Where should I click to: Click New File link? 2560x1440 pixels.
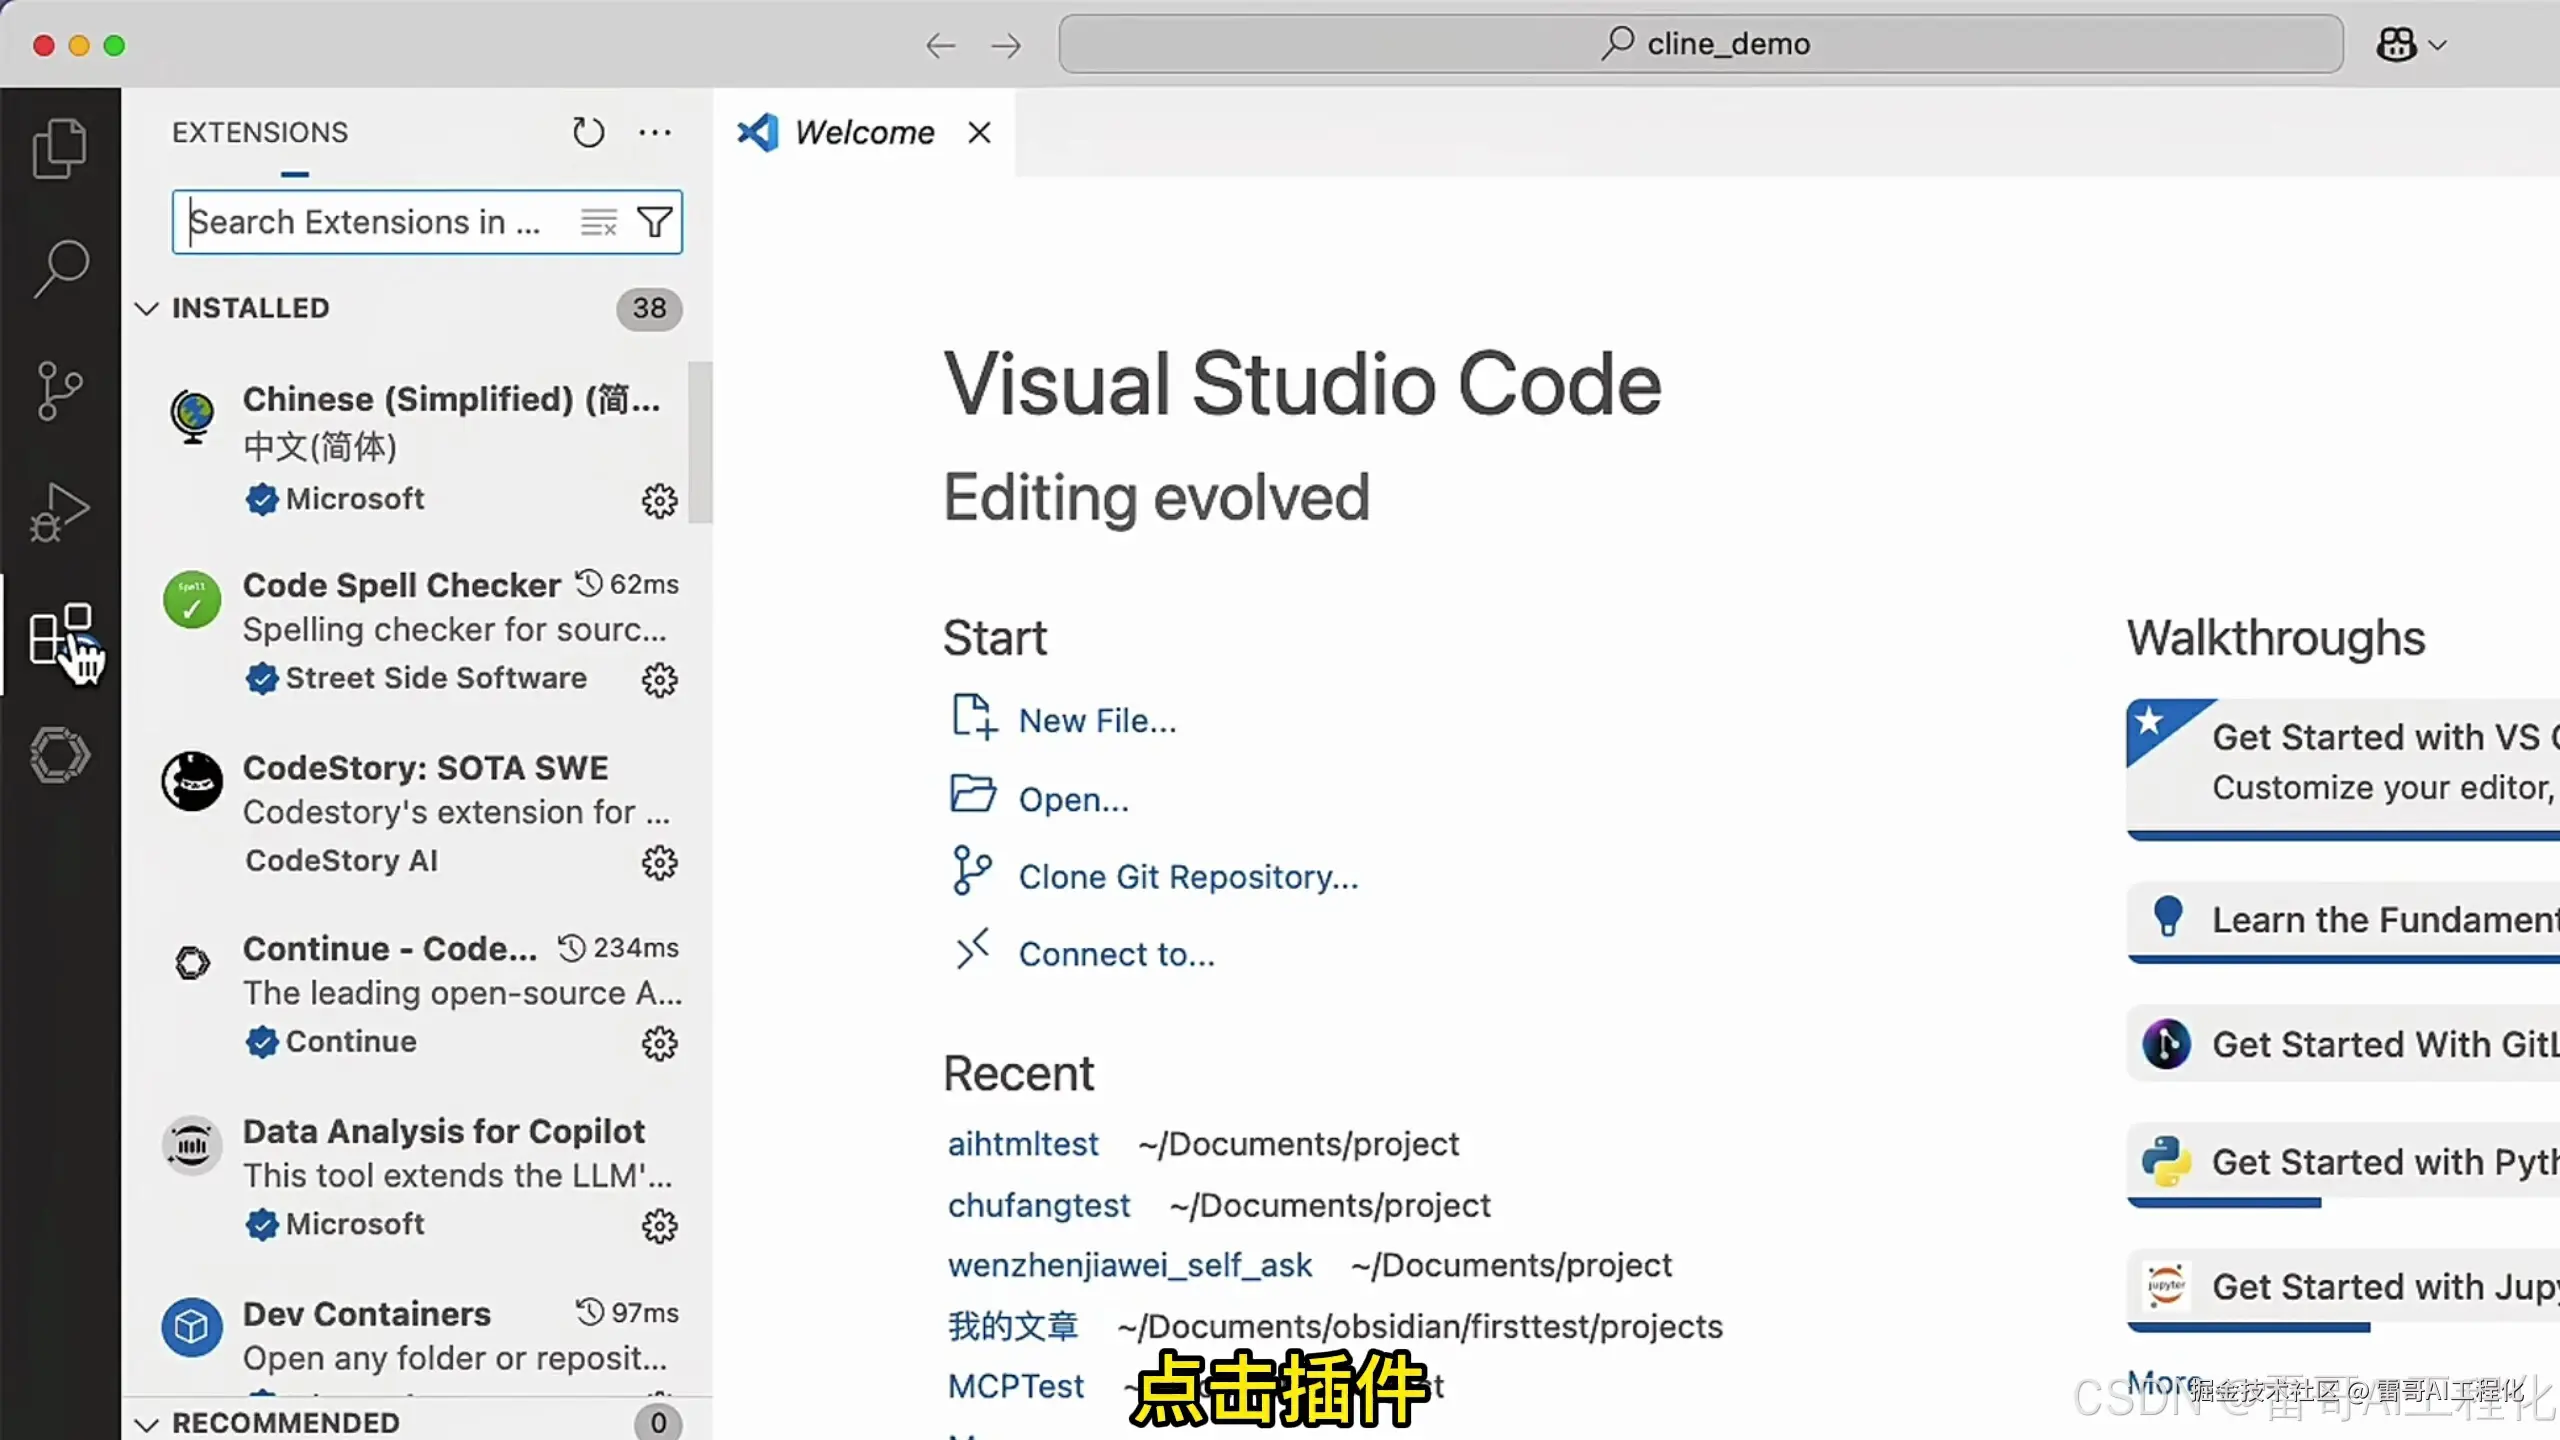(x=1096, y=720)
